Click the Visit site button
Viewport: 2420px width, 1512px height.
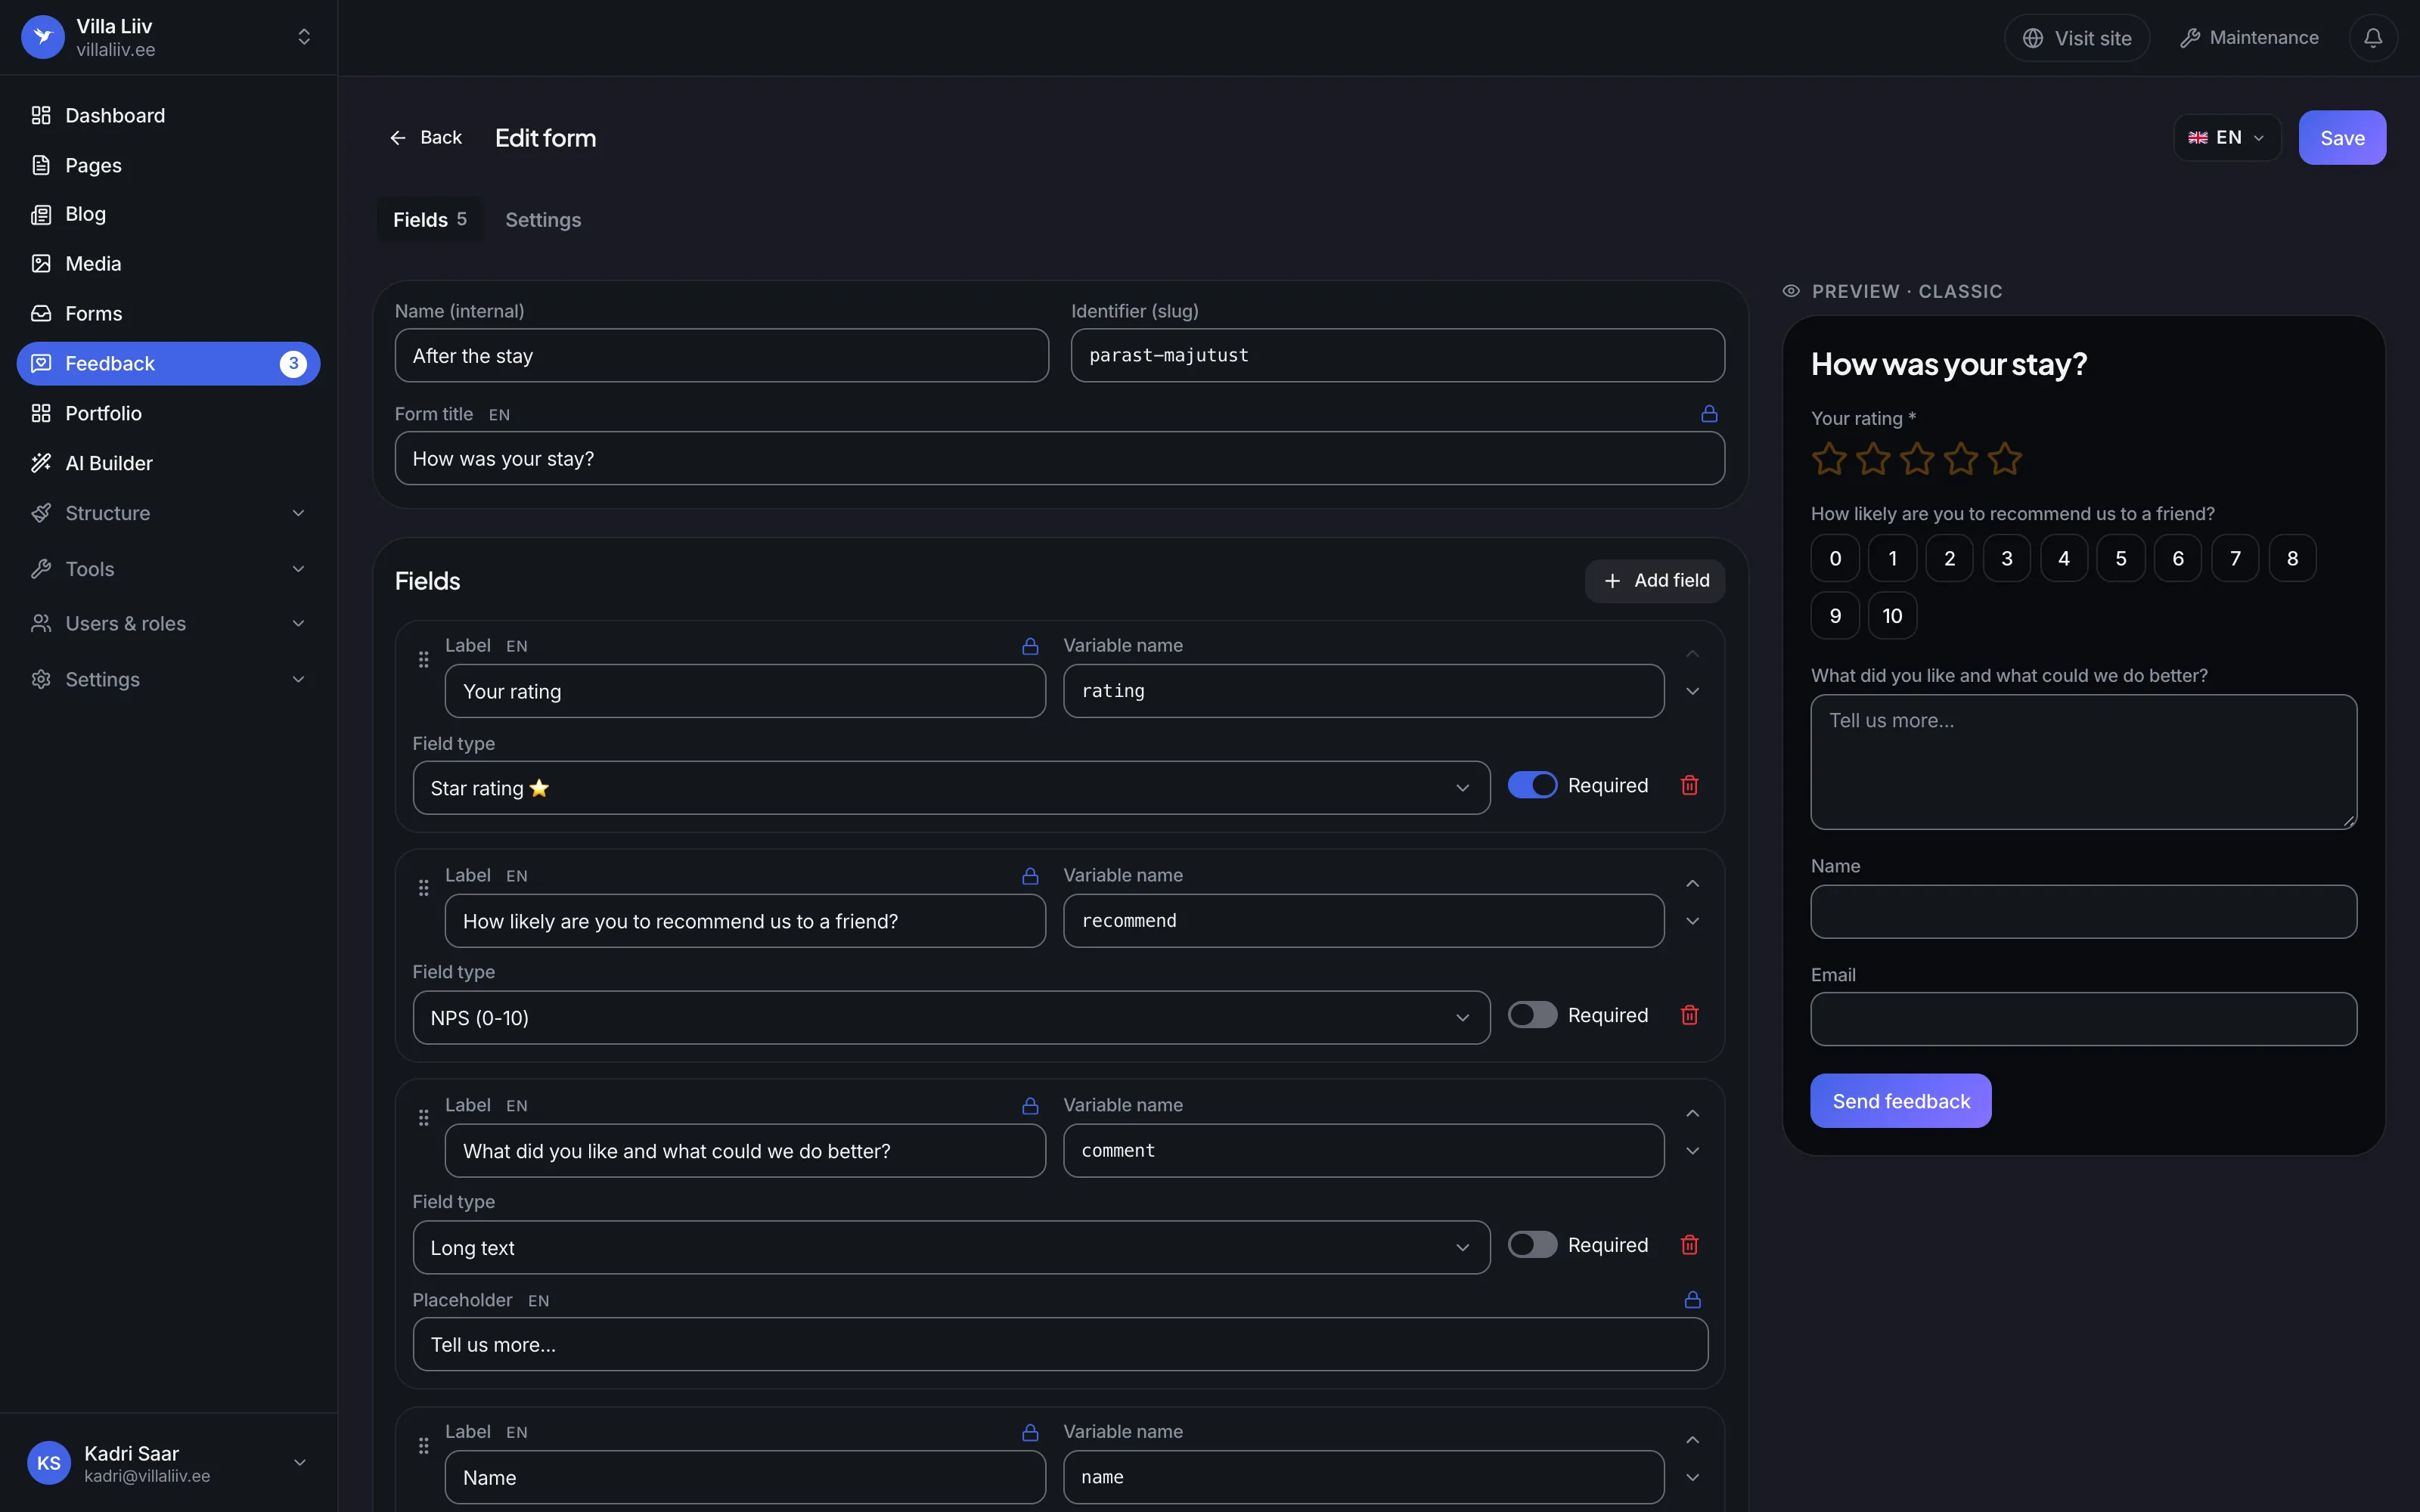pyautogui.click(x=2077, y=38)
